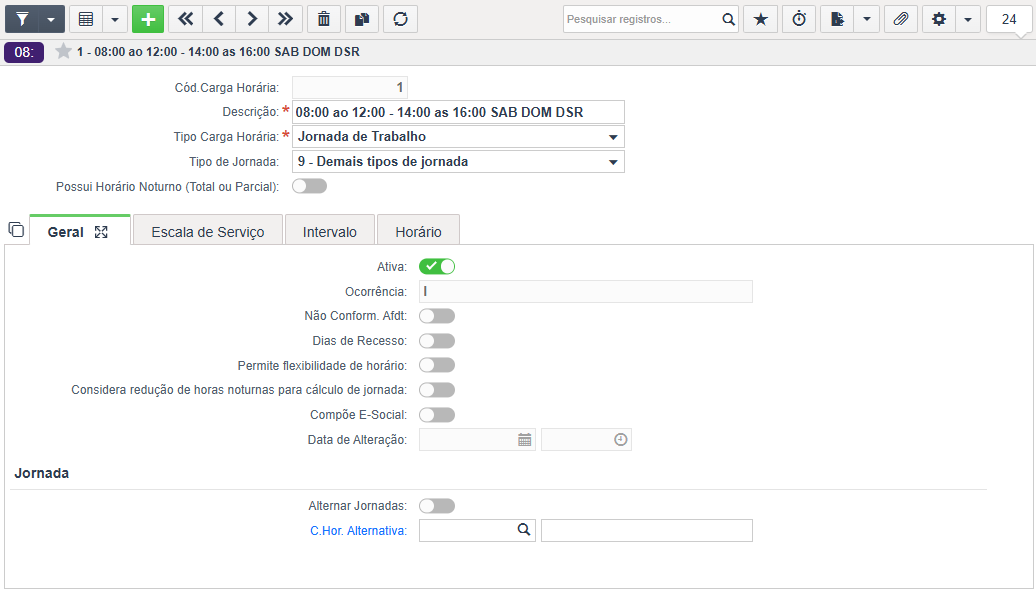1036x591 pixels.
Task: Toggle Permite flexibilidade de horário
Action: [437, 366]
